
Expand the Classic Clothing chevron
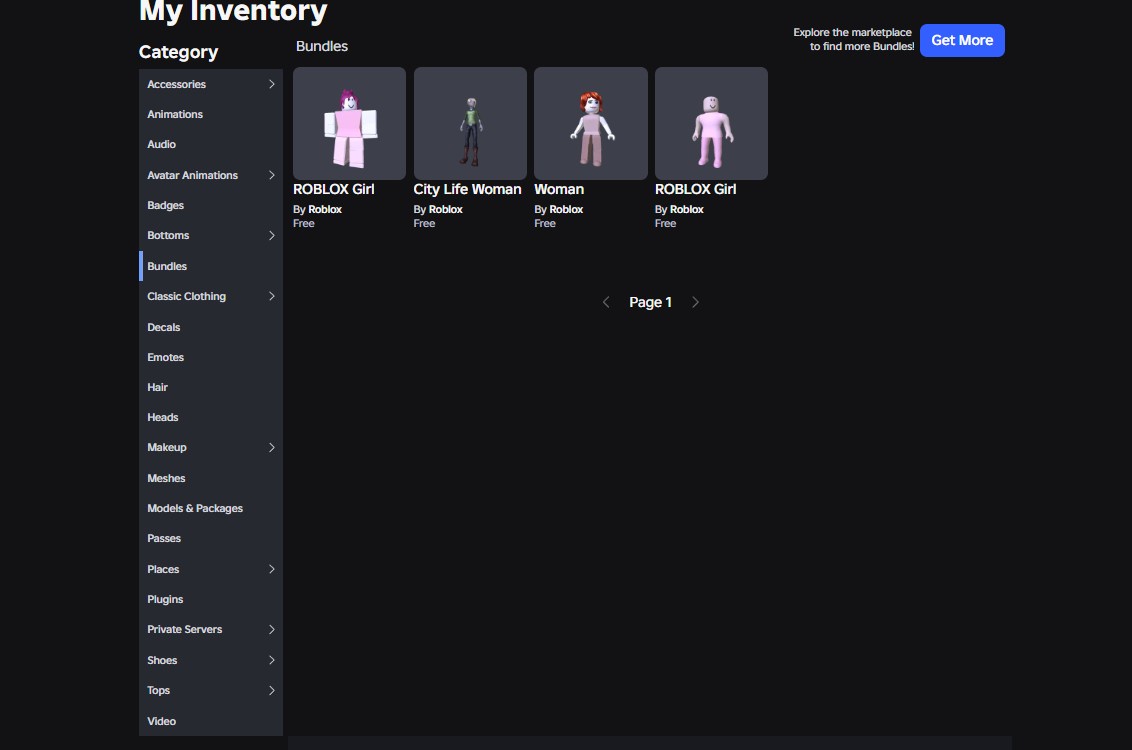coord(271,296)
